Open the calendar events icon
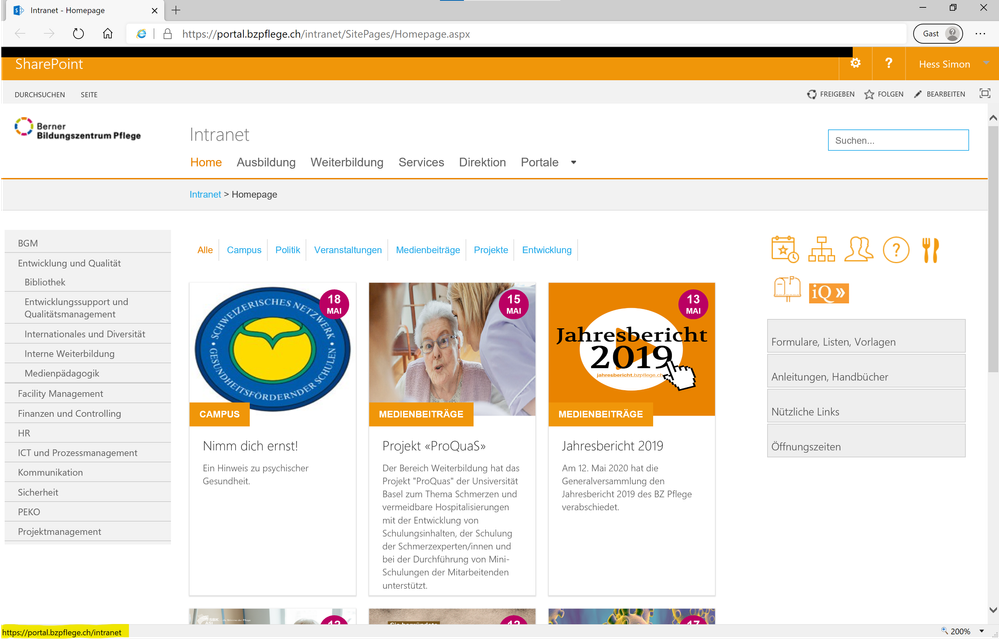Screen dimensions: 999x639 pyautogui.click(x=785, y=249)
